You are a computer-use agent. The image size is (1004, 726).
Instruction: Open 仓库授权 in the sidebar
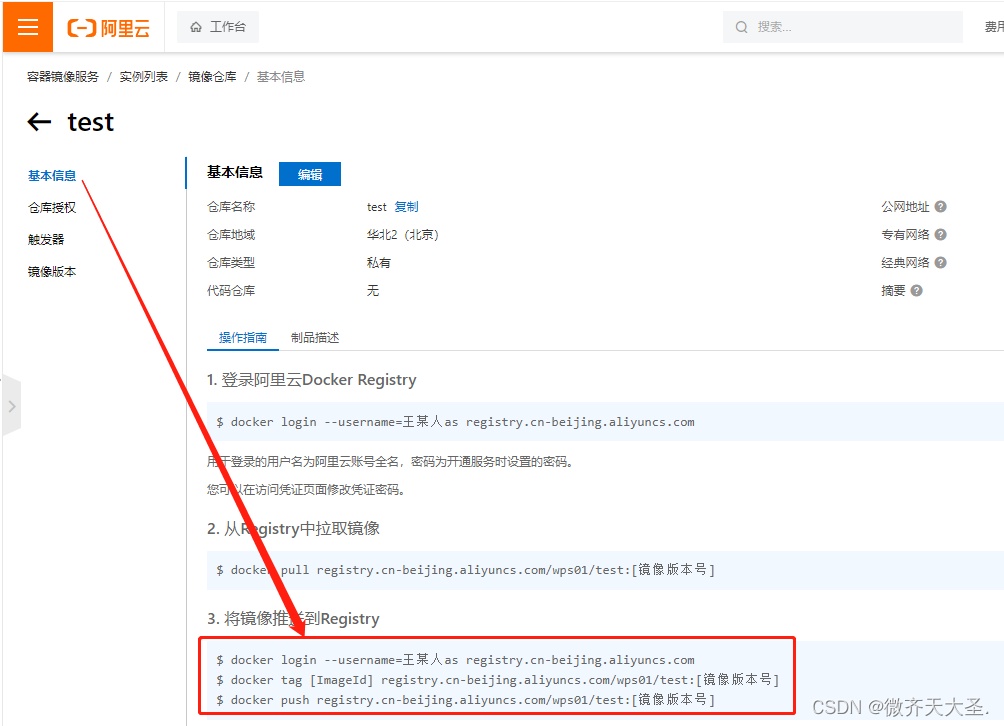point(52,207)
